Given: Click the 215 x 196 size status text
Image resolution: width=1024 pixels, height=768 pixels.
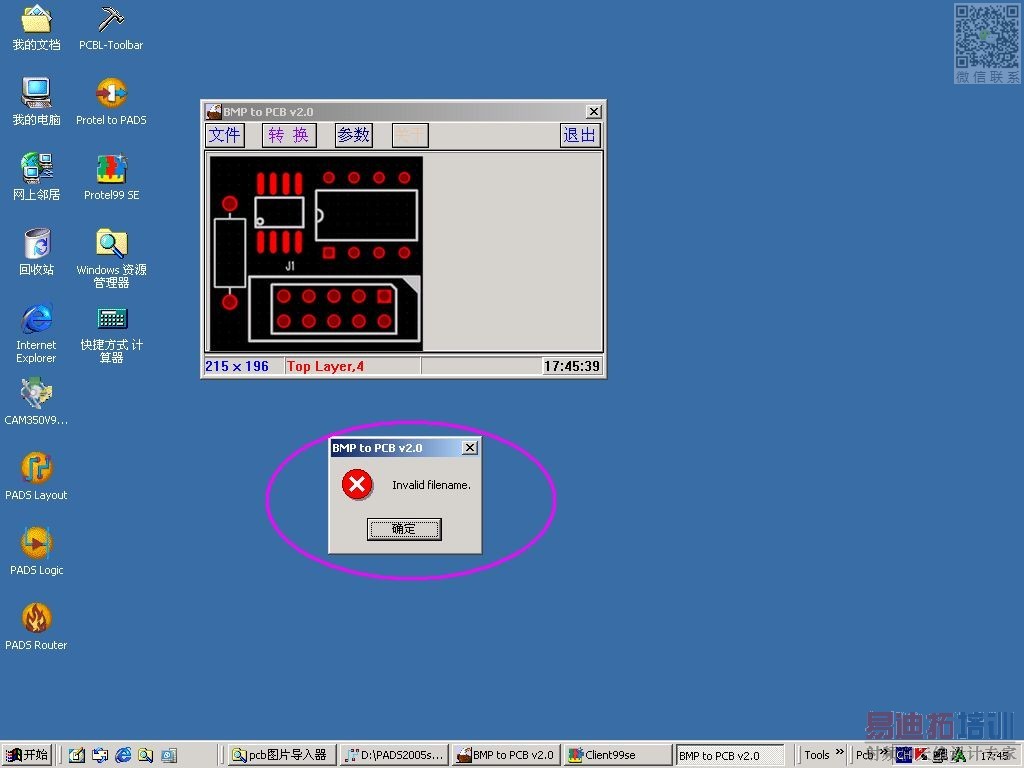Looking at the screenshot, I should click(237, 366).
